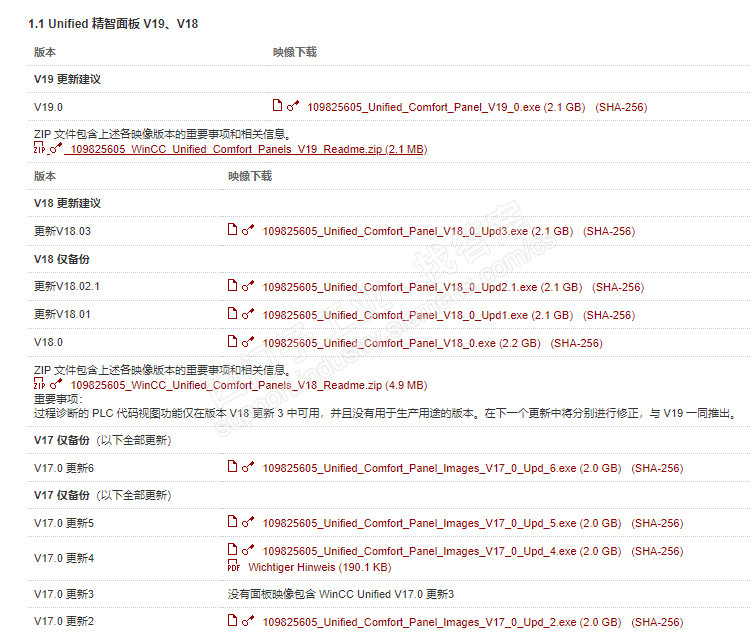Download WinCC_Unified_Comfort_Panels_V19_Readme.zip
The height and width of the screenshot is (635, 751).
[249, 149]
